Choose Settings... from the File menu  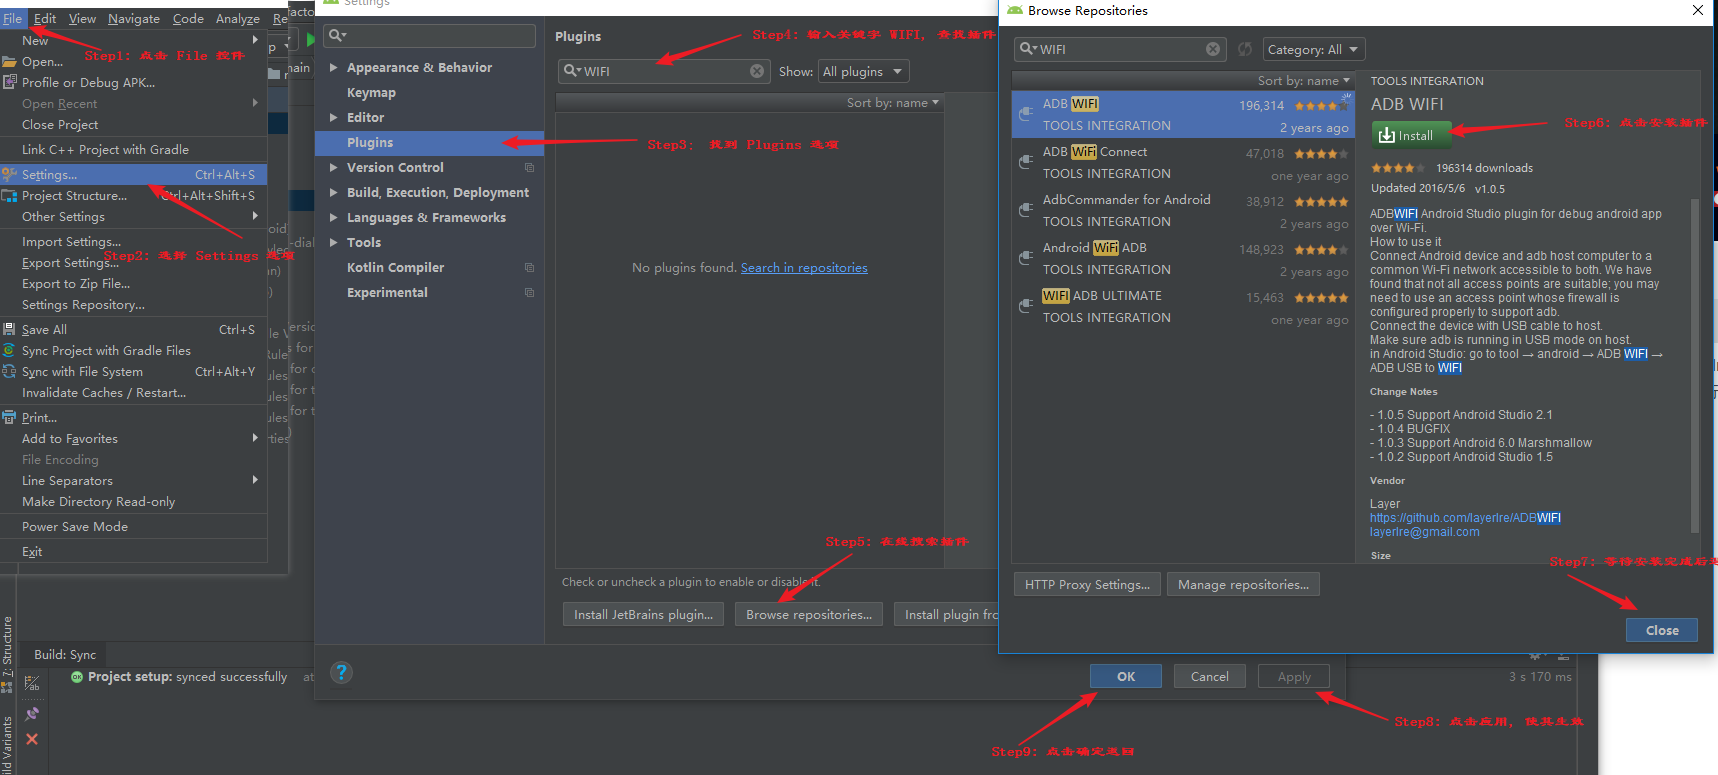coord(134,174)
